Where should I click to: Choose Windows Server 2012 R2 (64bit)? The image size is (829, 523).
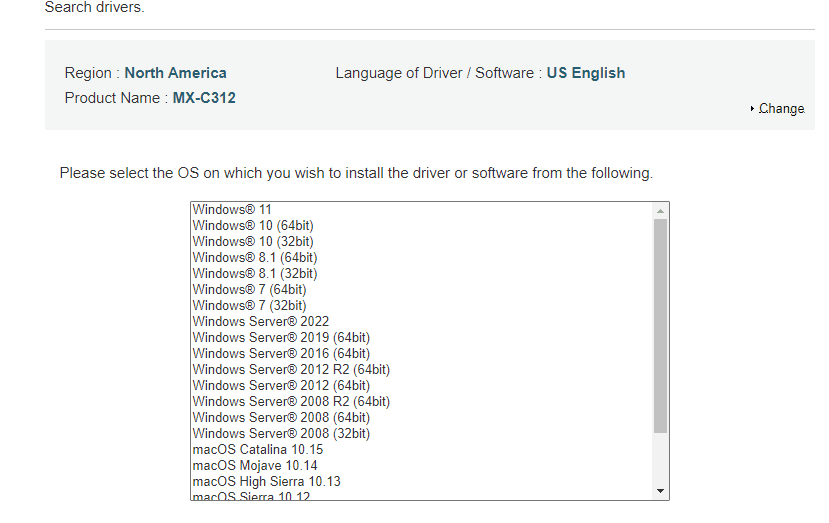(291, 370)
